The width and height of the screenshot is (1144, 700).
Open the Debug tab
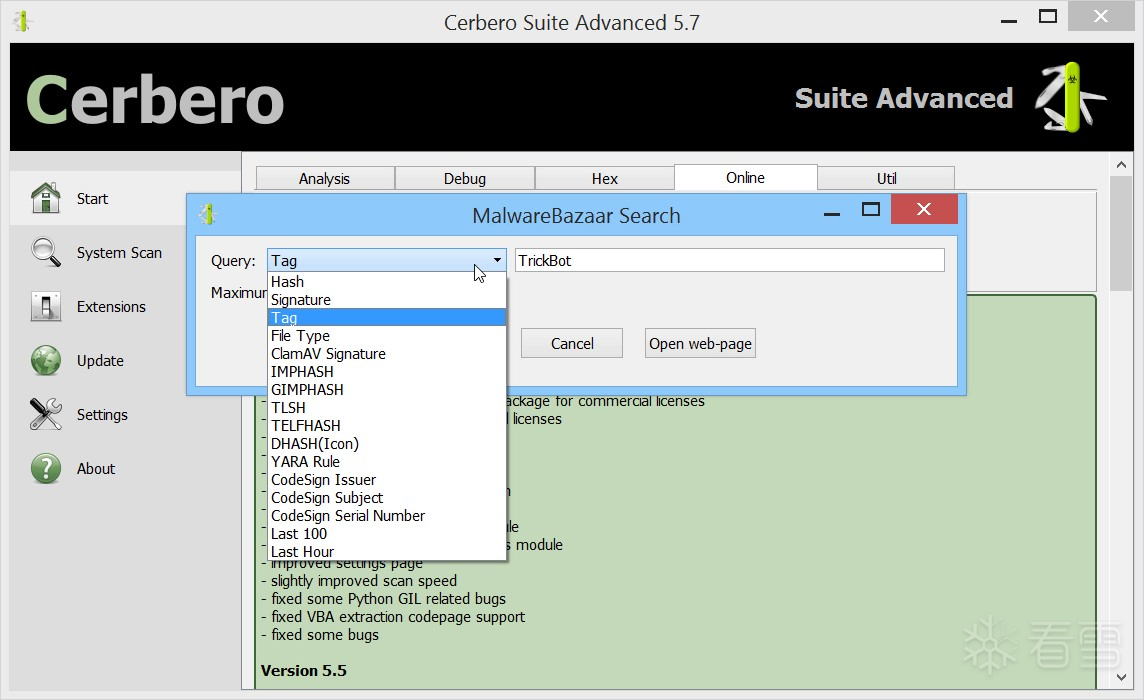pyautogui.click(x=465, y=179)
